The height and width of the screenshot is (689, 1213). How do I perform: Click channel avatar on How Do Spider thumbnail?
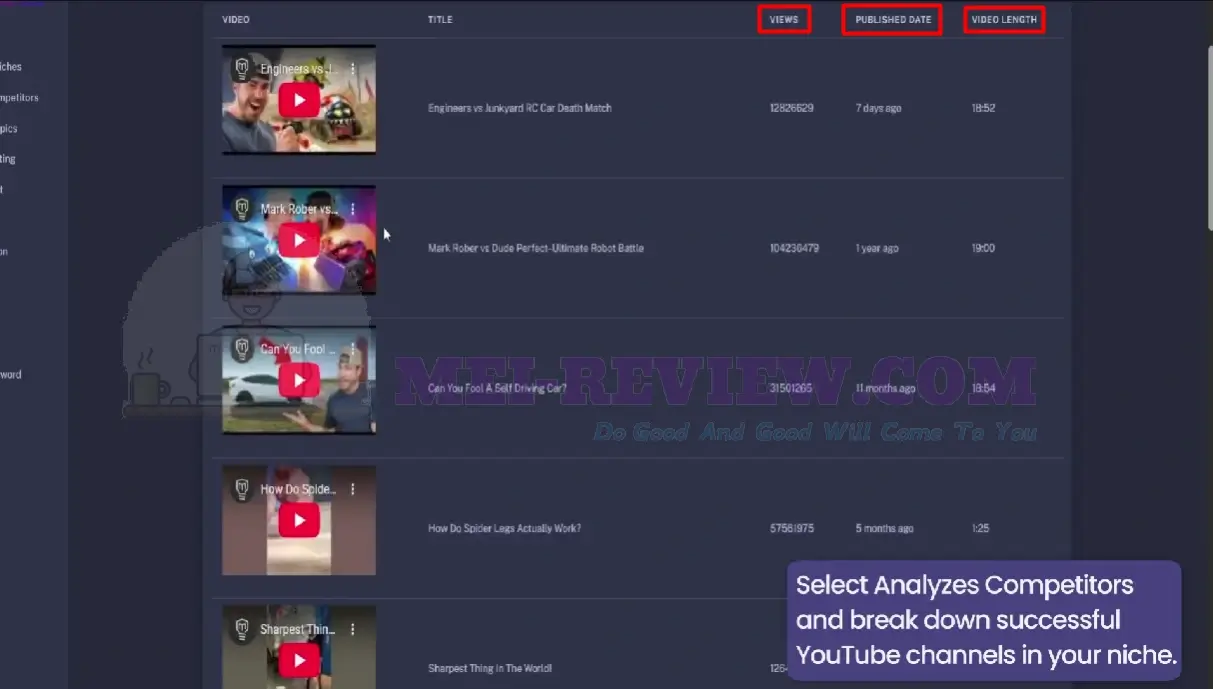click(x=240, y=489)
